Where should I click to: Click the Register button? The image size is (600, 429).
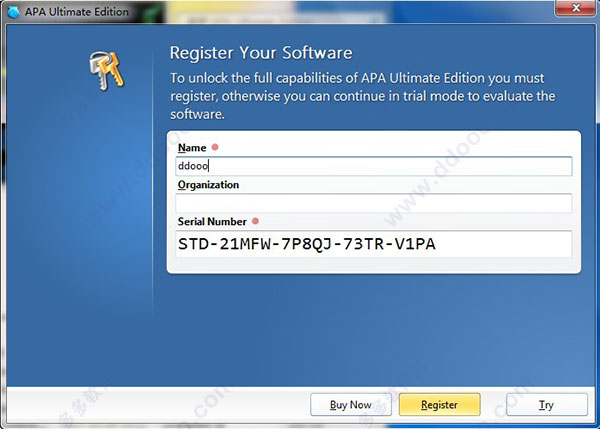pos(439,405)
